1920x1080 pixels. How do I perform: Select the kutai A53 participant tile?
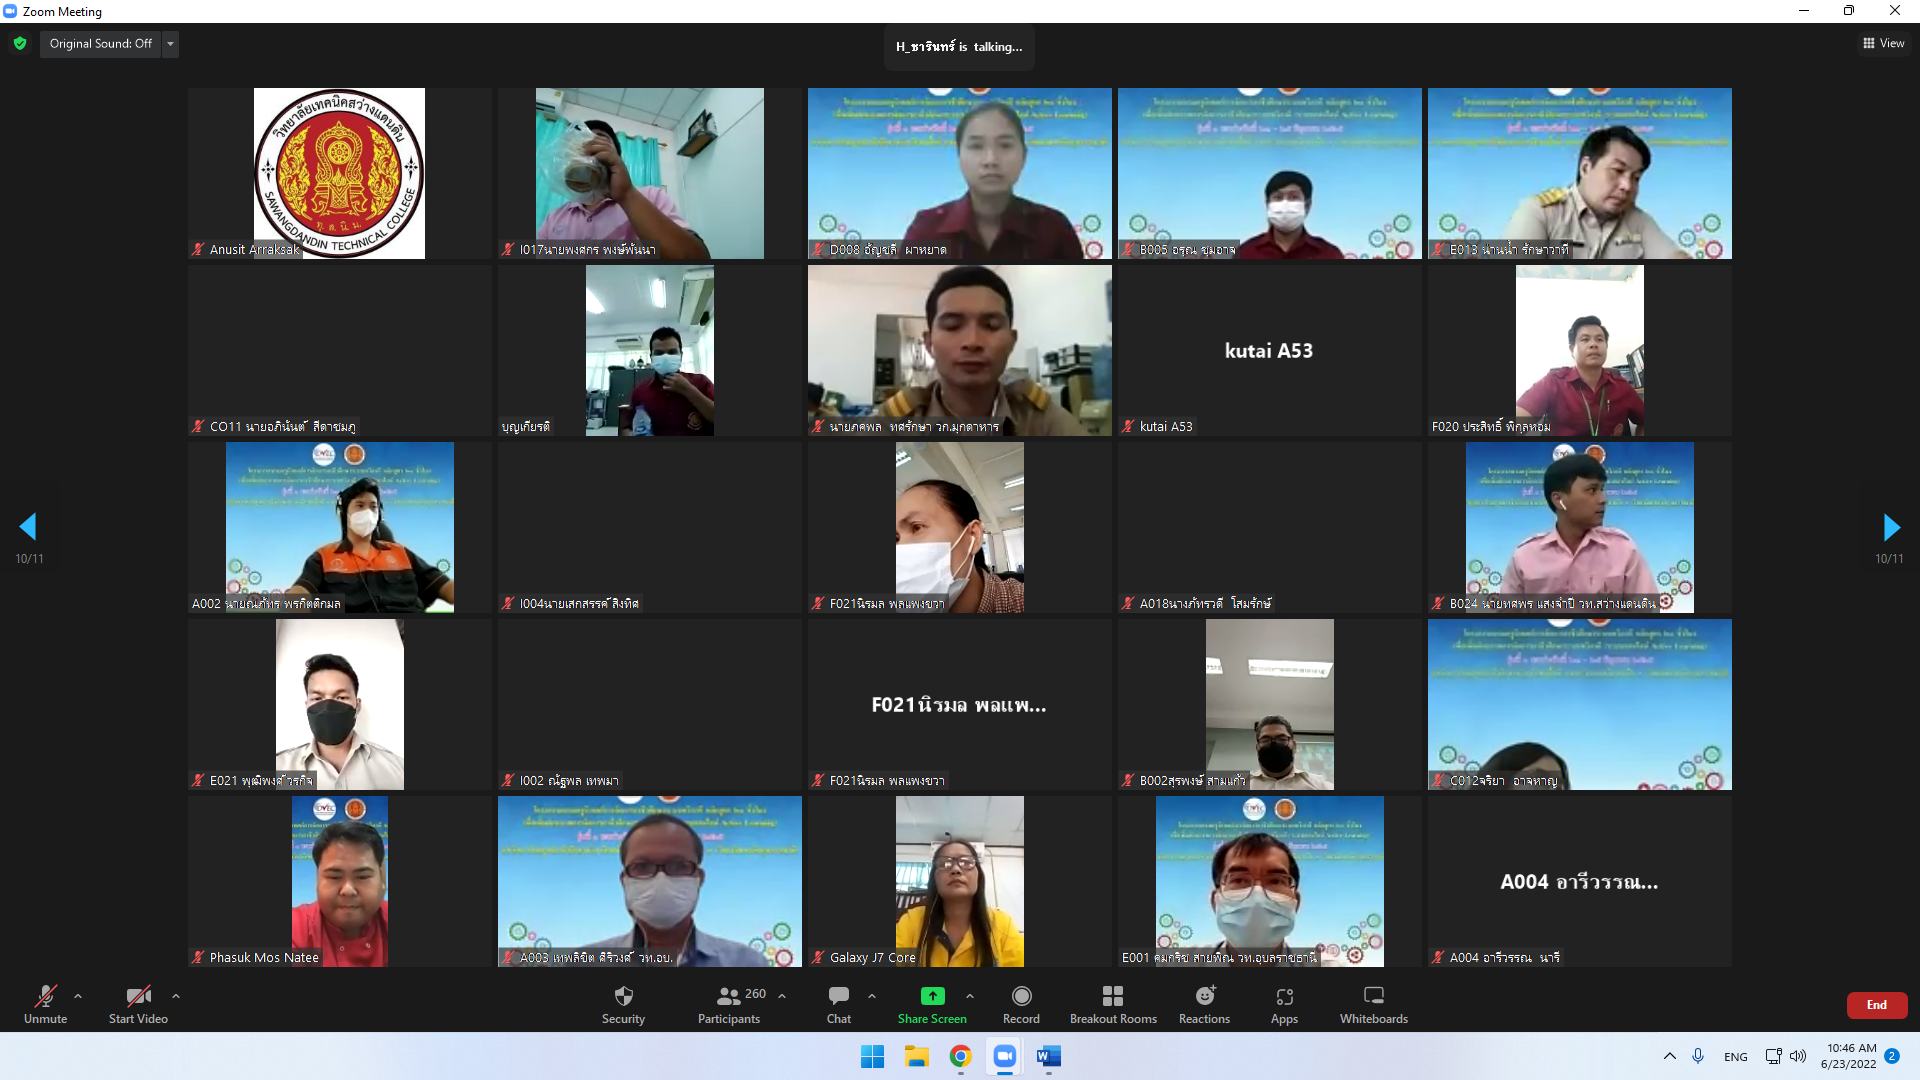1268,350
